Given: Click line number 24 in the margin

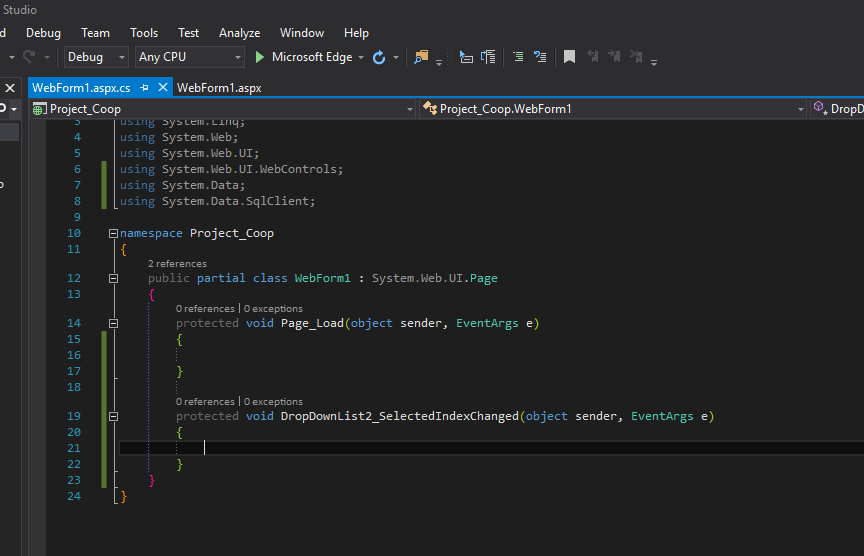Looking at the screenshot, I should (74, 496).
